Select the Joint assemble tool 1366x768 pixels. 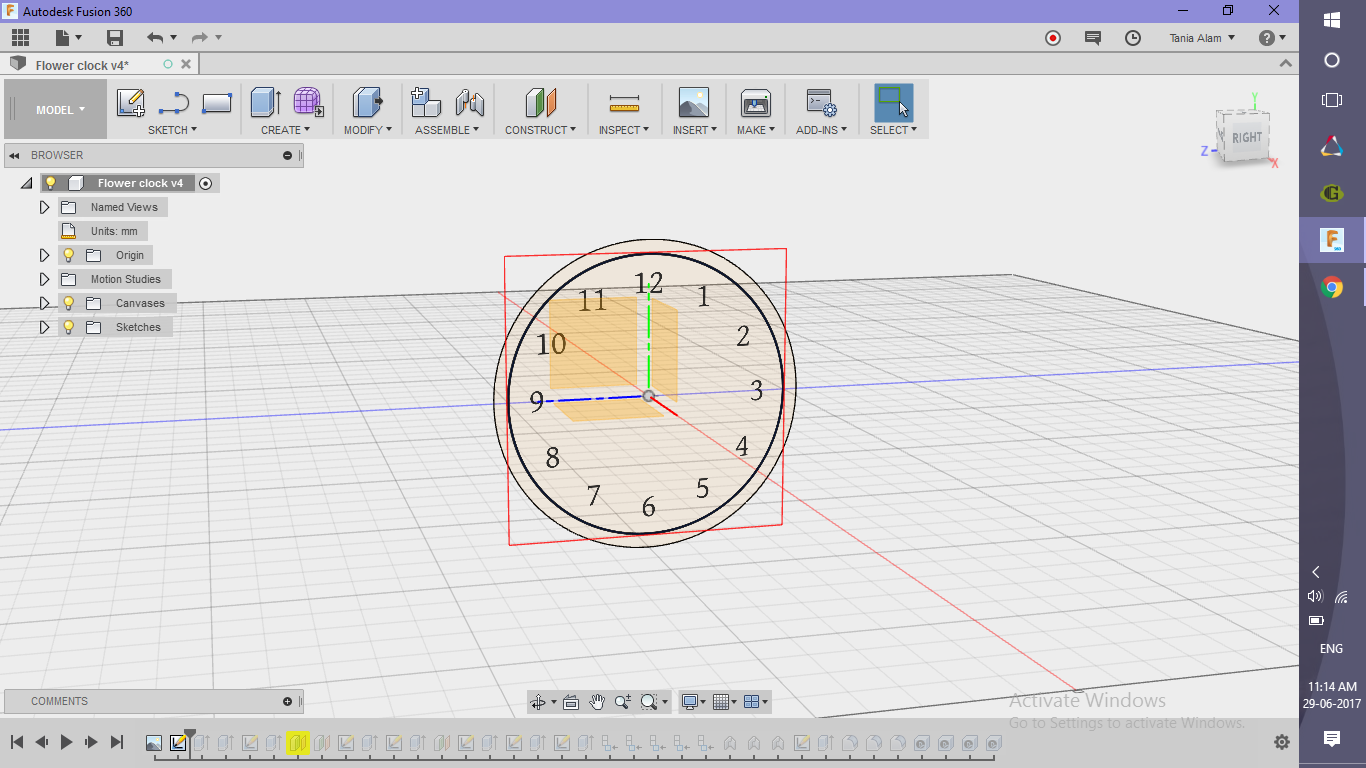[469, 103]
